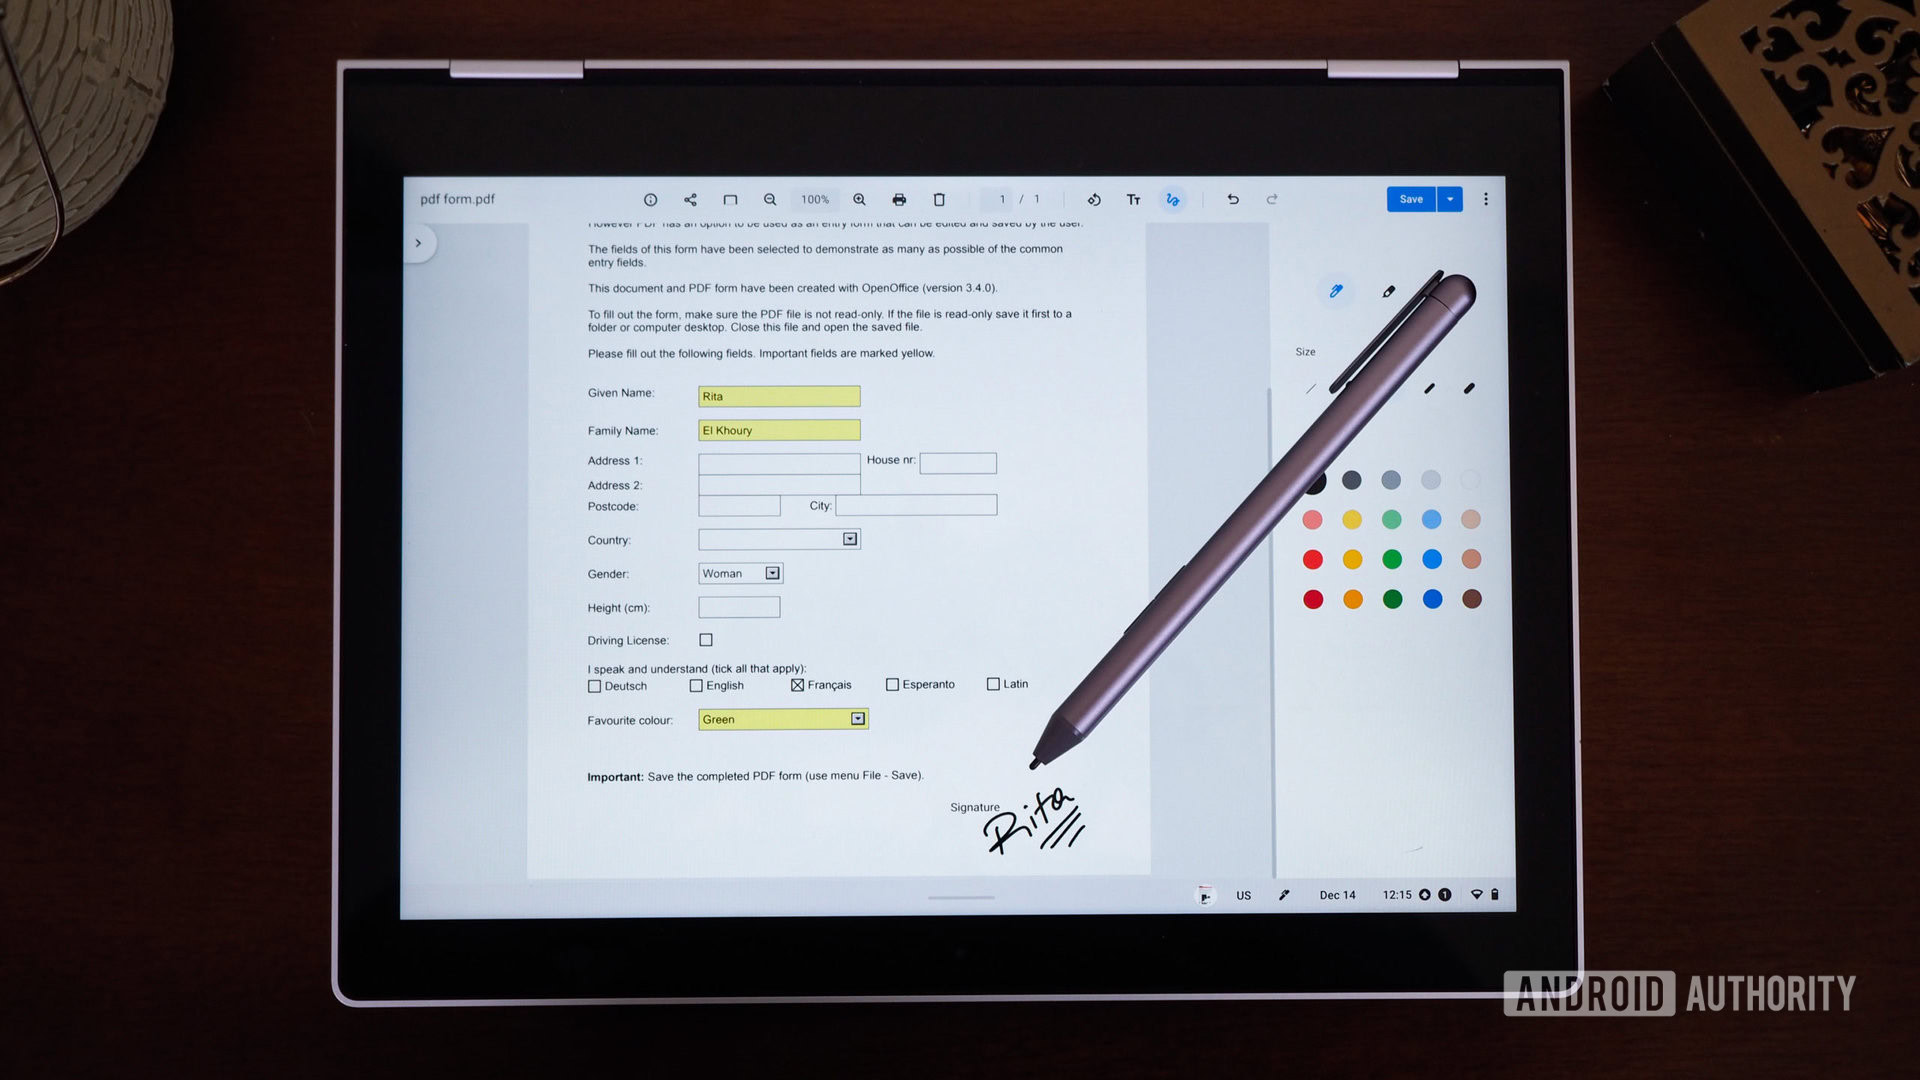Click the redo arrow icon

click(x=1269, y=199)
